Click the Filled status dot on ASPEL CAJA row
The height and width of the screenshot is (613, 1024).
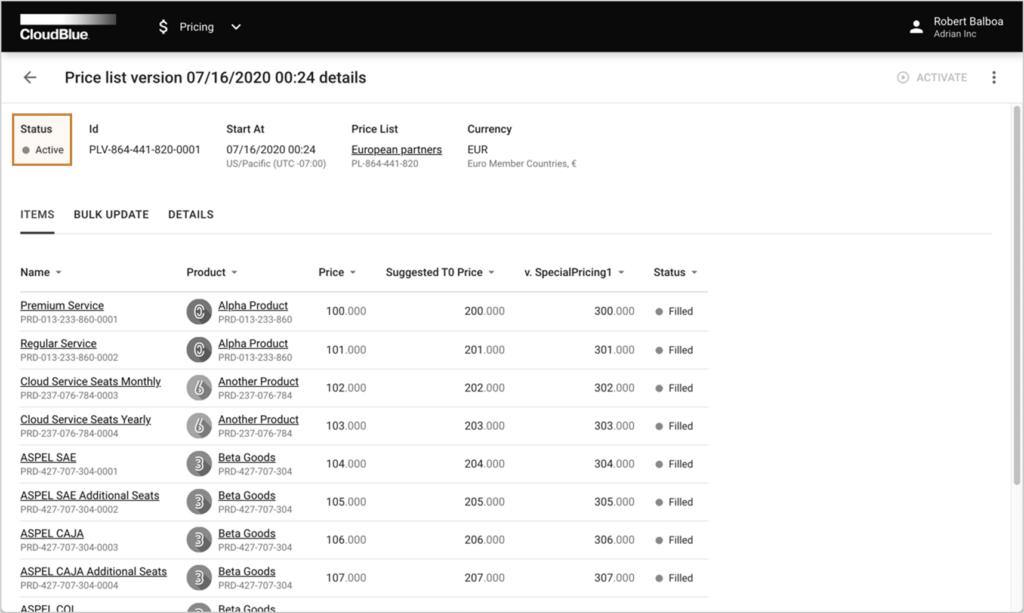coord(659,539)
